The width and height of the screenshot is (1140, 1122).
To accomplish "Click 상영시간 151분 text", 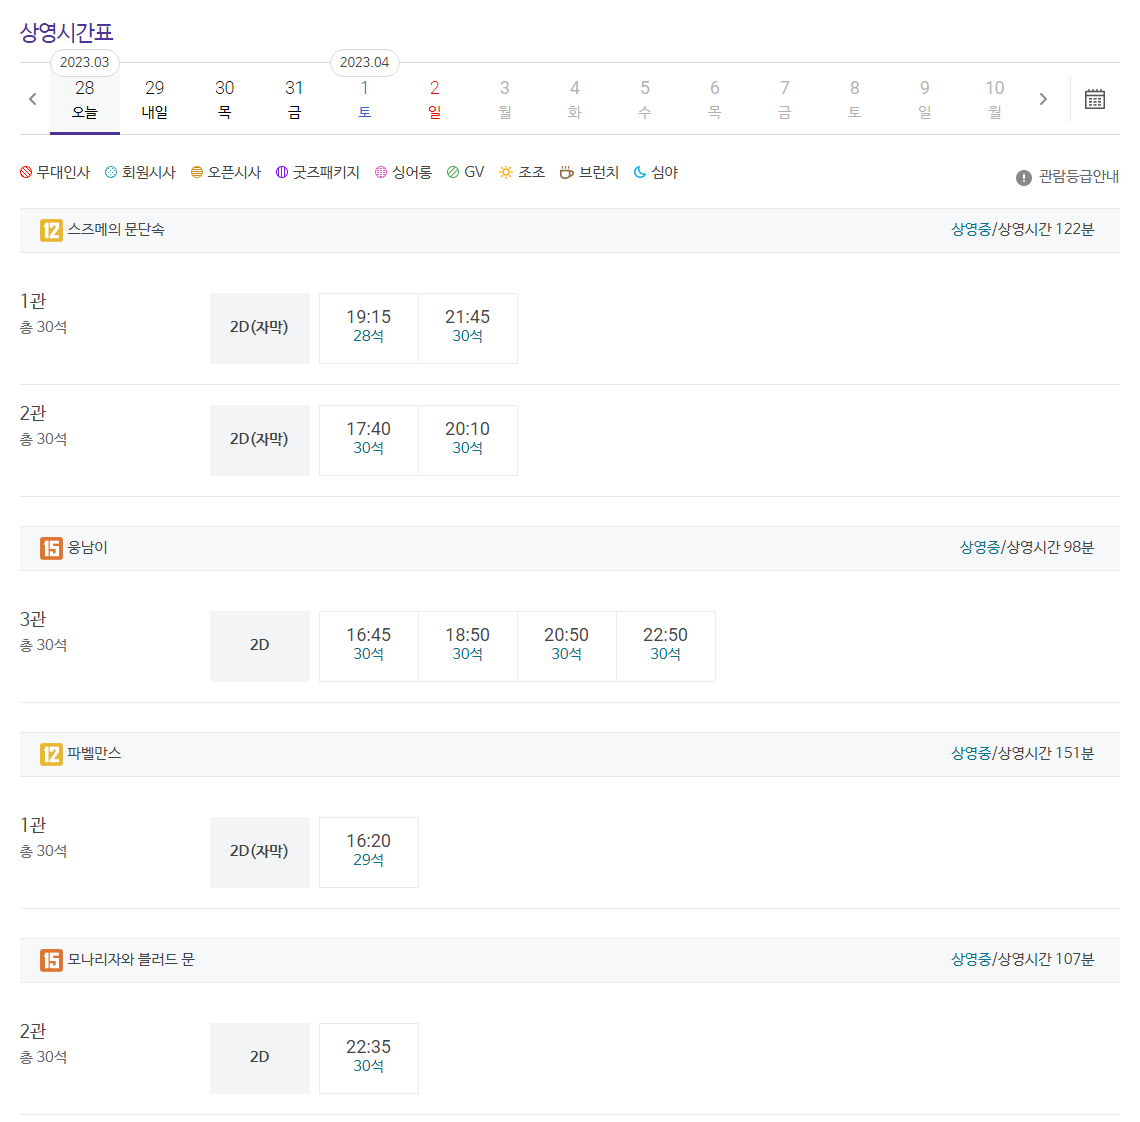I will [x=1046, y=753].
